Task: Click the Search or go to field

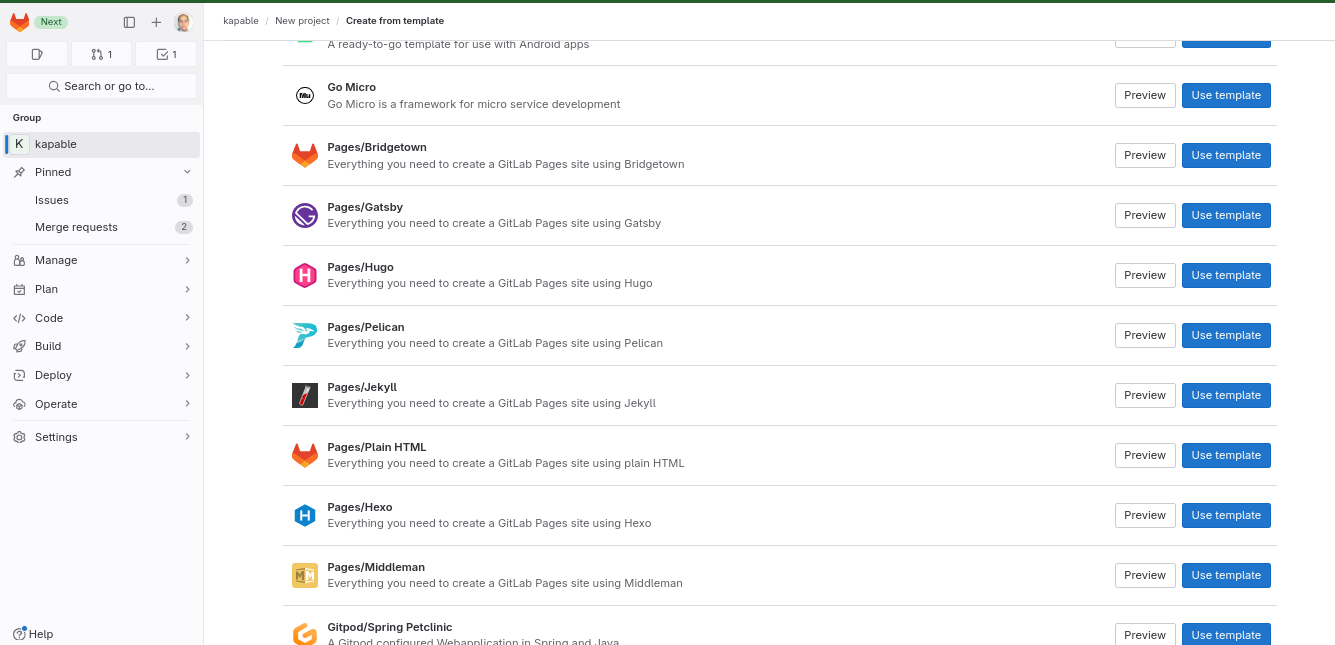Action: coord(101,86)
